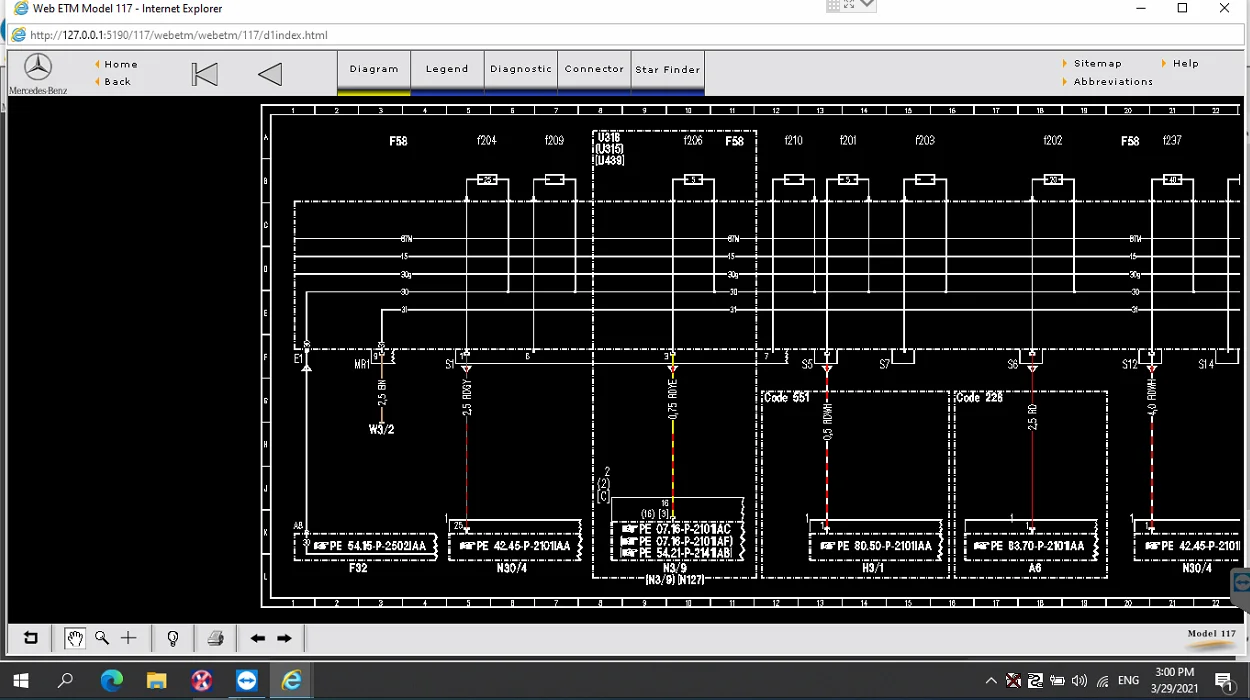The image size is (1250, 700).
Task: Select the hand pan tool
Action: click(x=75, y=638)
